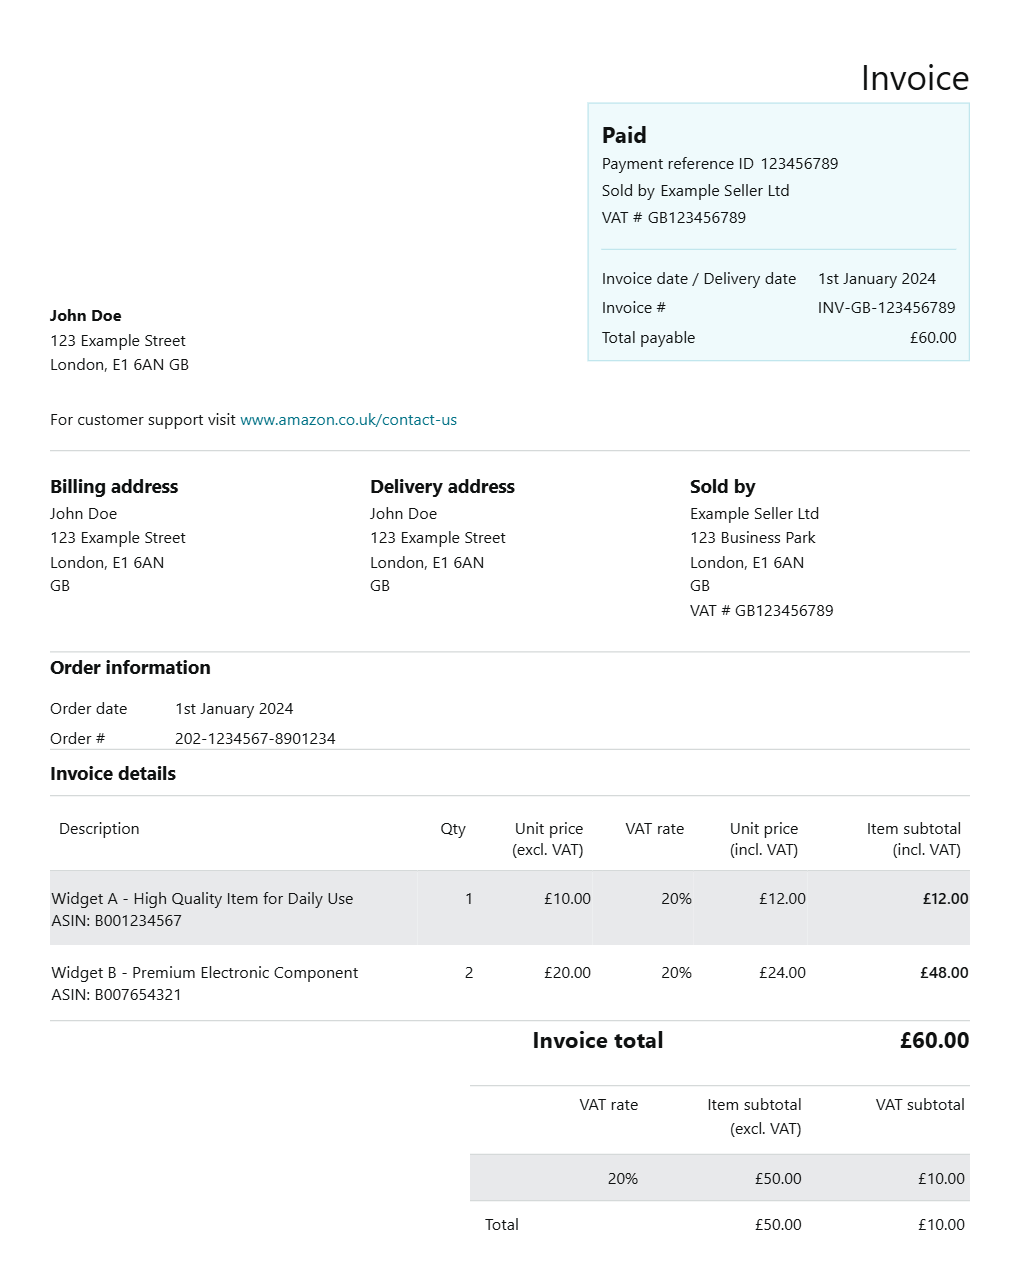Click ASIN B007654321 text
Image resolution: width=1020 pixels, height=1285 pixels.
point(116,995)
